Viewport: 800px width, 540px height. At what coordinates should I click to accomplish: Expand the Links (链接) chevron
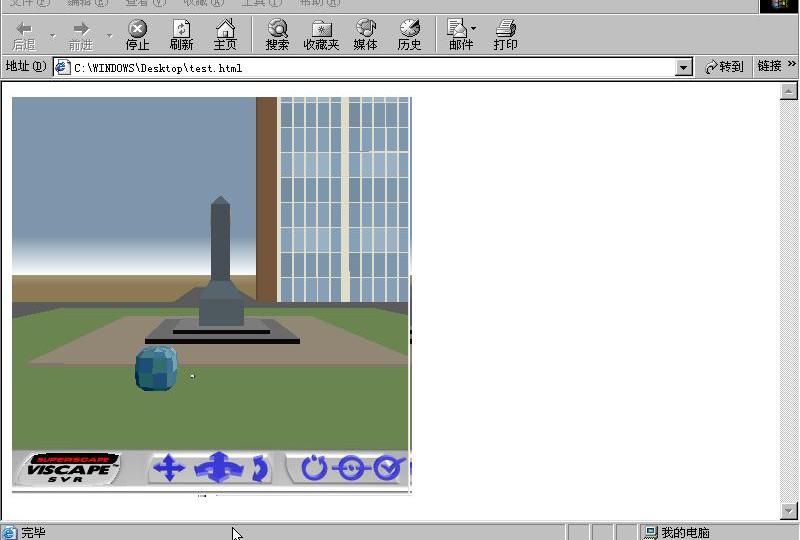tap(792, 66)
